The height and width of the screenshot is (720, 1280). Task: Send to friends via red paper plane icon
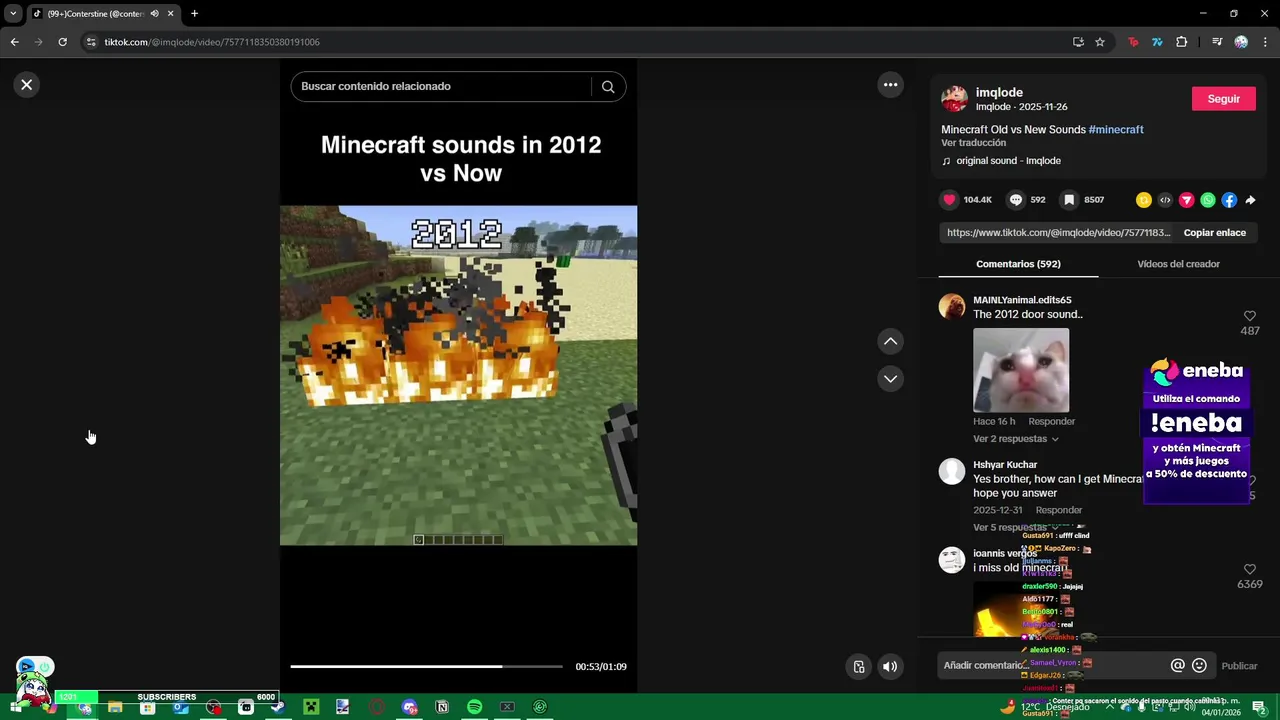tap(1187, 200)
